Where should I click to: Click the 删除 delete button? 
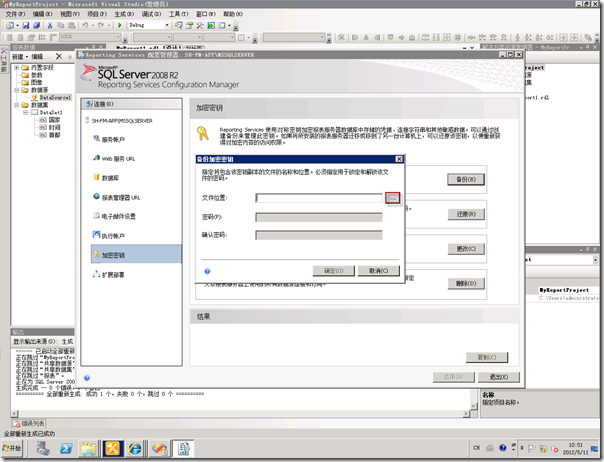(x=466, y=284)
